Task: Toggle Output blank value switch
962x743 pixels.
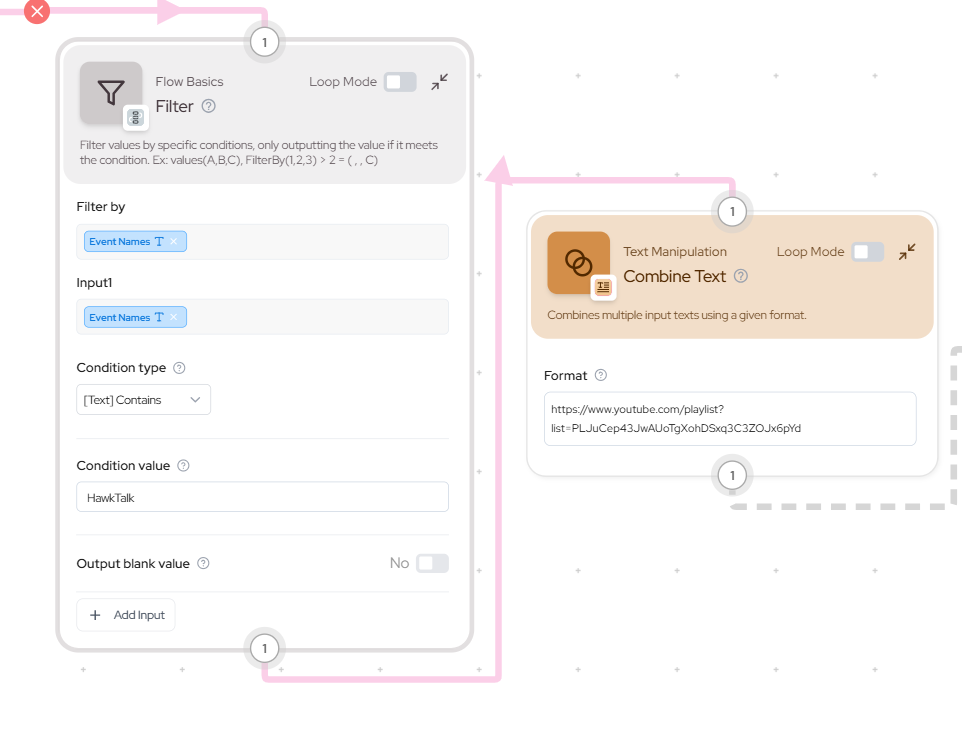Action: [x=432, y=563]
